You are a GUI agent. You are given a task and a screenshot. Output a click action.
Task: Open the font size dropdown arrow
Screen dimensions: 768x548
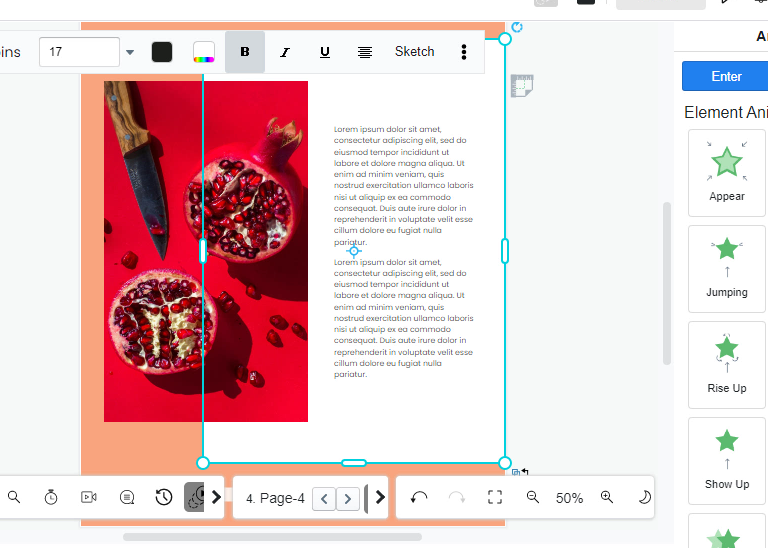[x=129, y=52]
